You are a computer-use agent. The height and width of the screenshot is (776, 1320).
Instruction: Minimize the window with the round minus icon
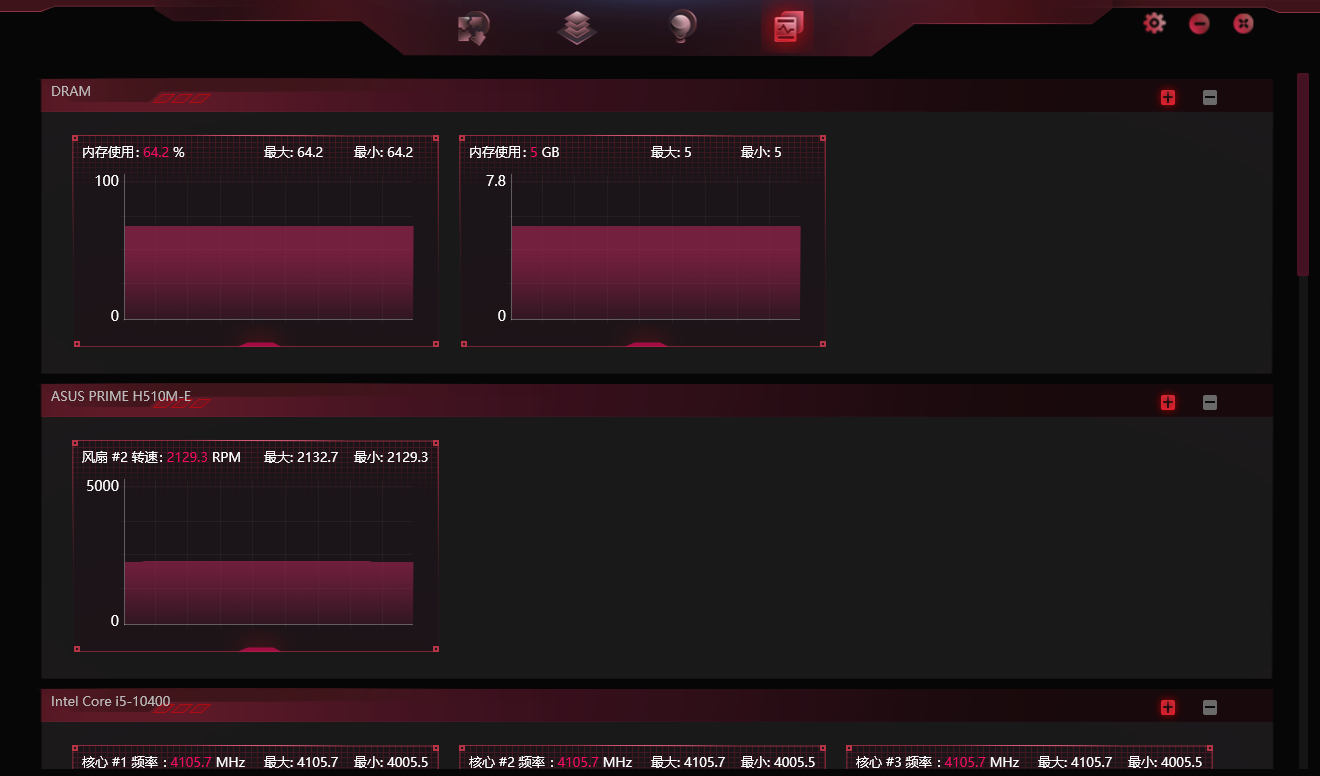click(1199, 23)
